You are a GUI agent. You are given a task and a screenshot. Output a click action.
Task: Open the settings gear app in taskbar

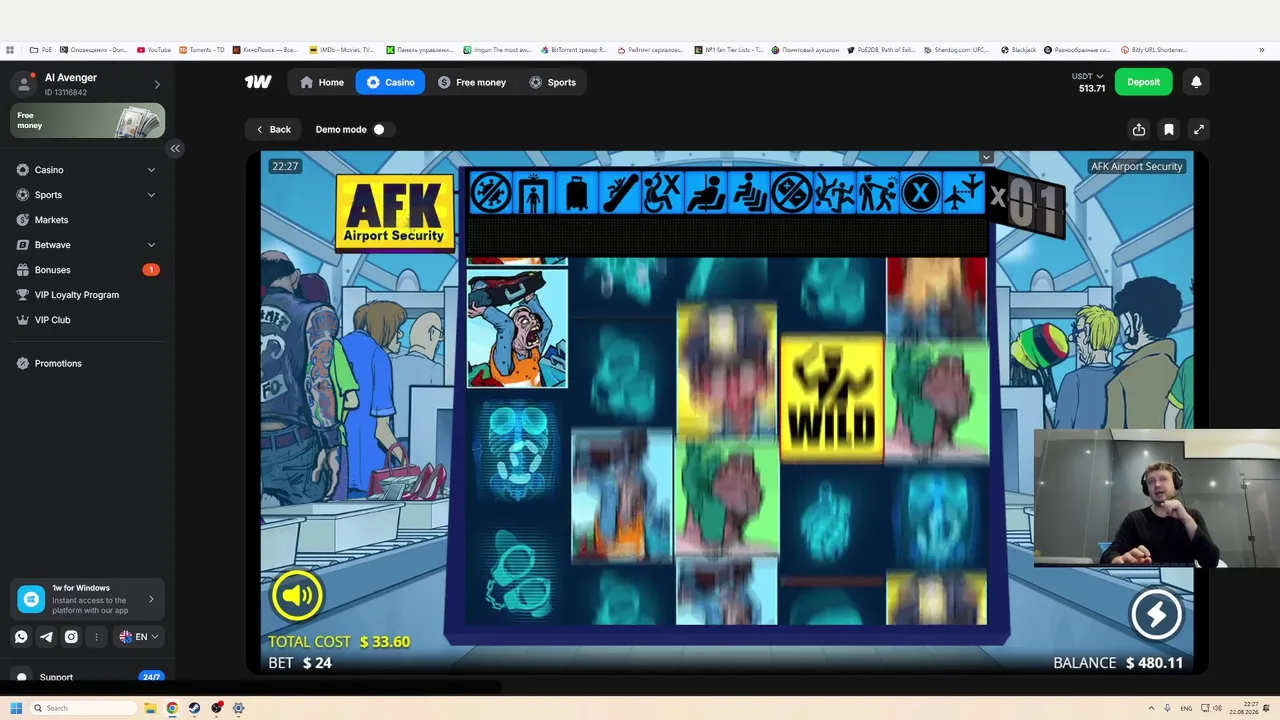(x=238, y=708)
